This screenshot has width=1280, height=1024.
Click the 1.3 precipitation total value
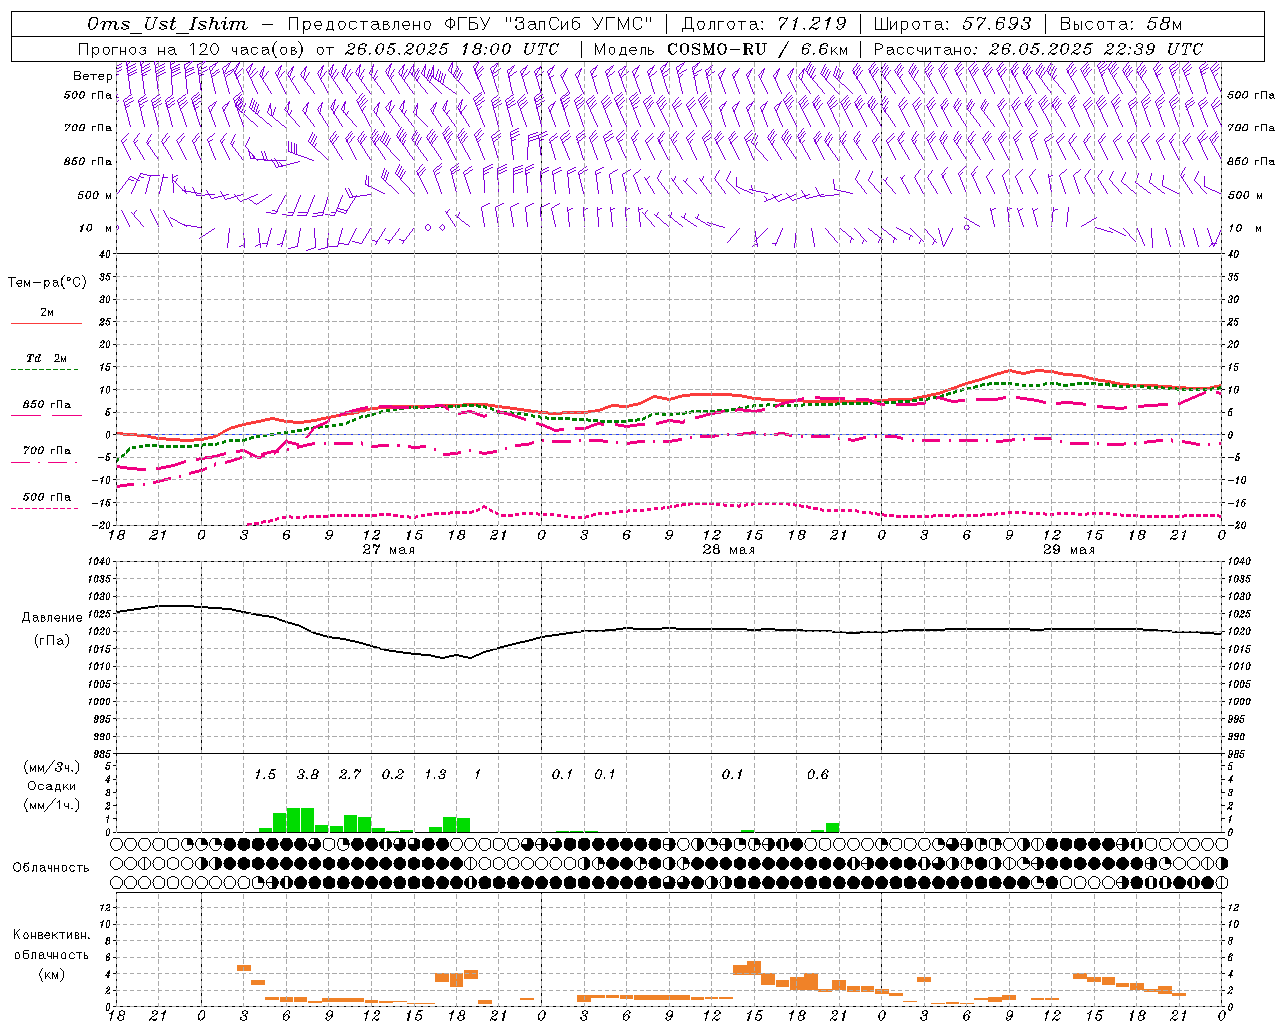pos(435,775)
